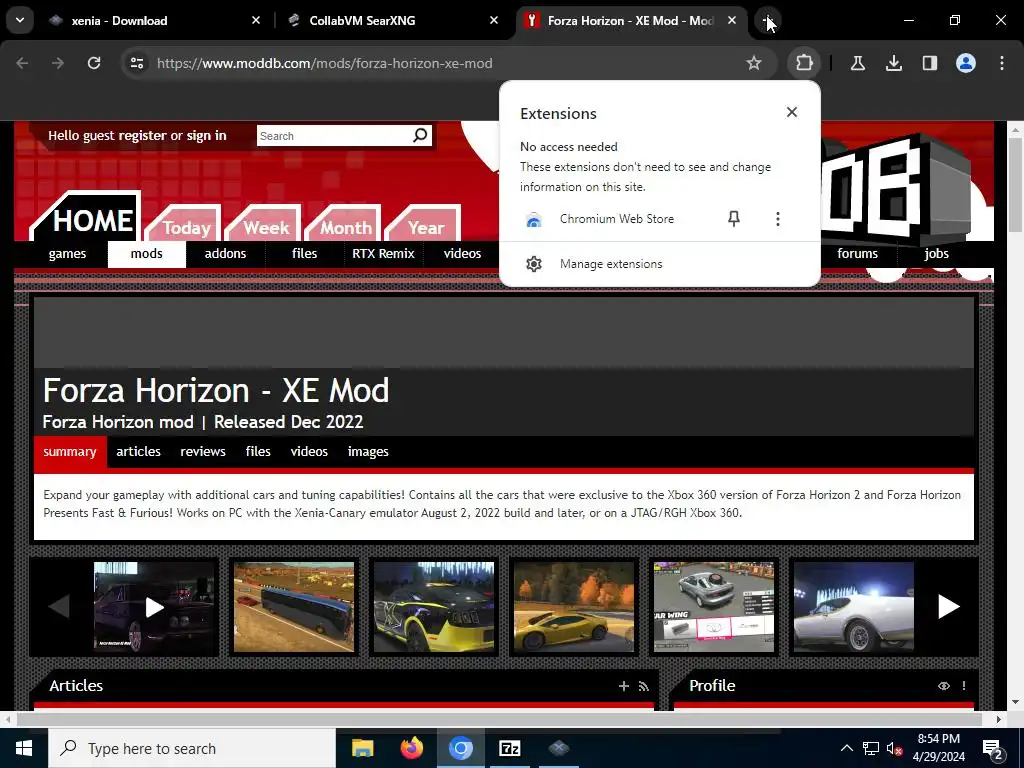Open the forums navigation item
The image size is (1024, 768).
point(857,253)
